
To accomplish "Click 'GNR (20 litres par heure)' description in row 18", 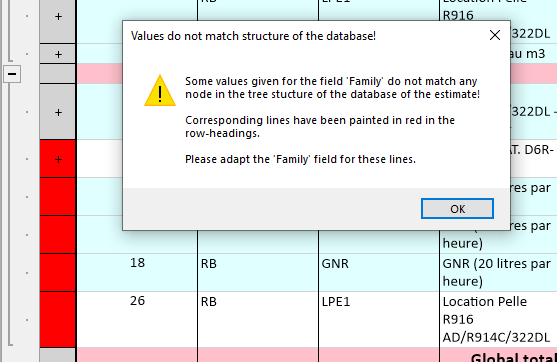I will [x=498, y=272].
